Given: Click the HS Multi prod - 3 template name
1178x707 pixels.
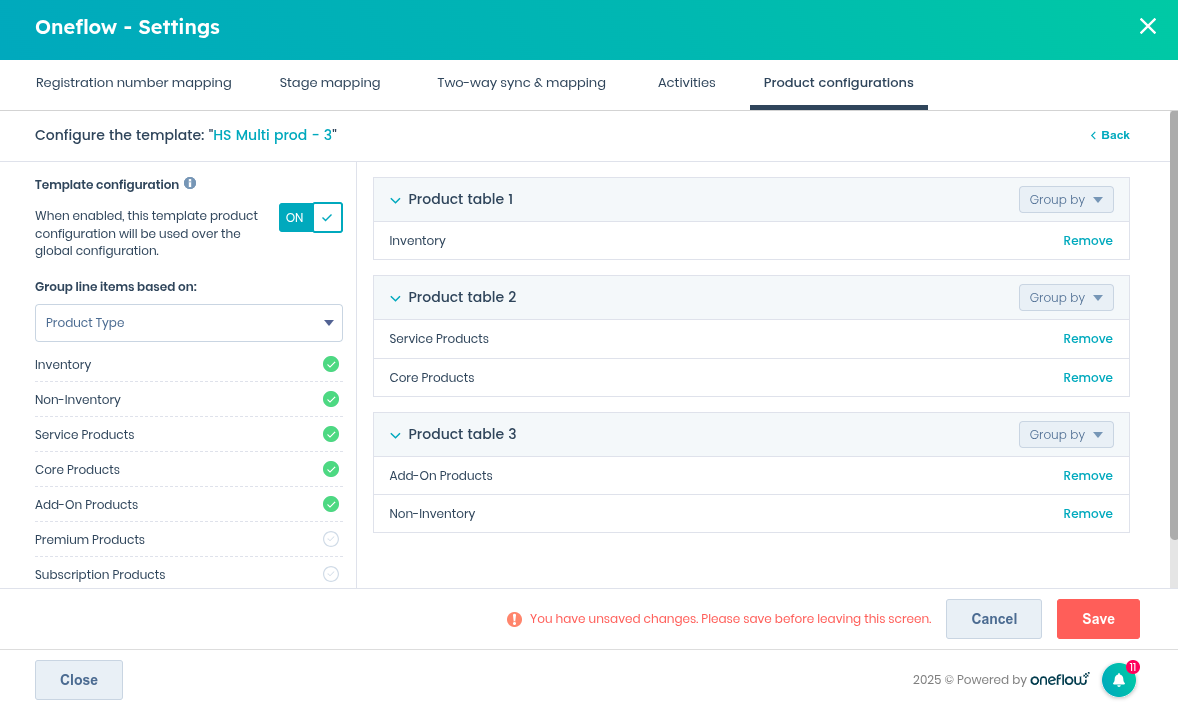Looking at the screenshot, I should pos(273,135).
